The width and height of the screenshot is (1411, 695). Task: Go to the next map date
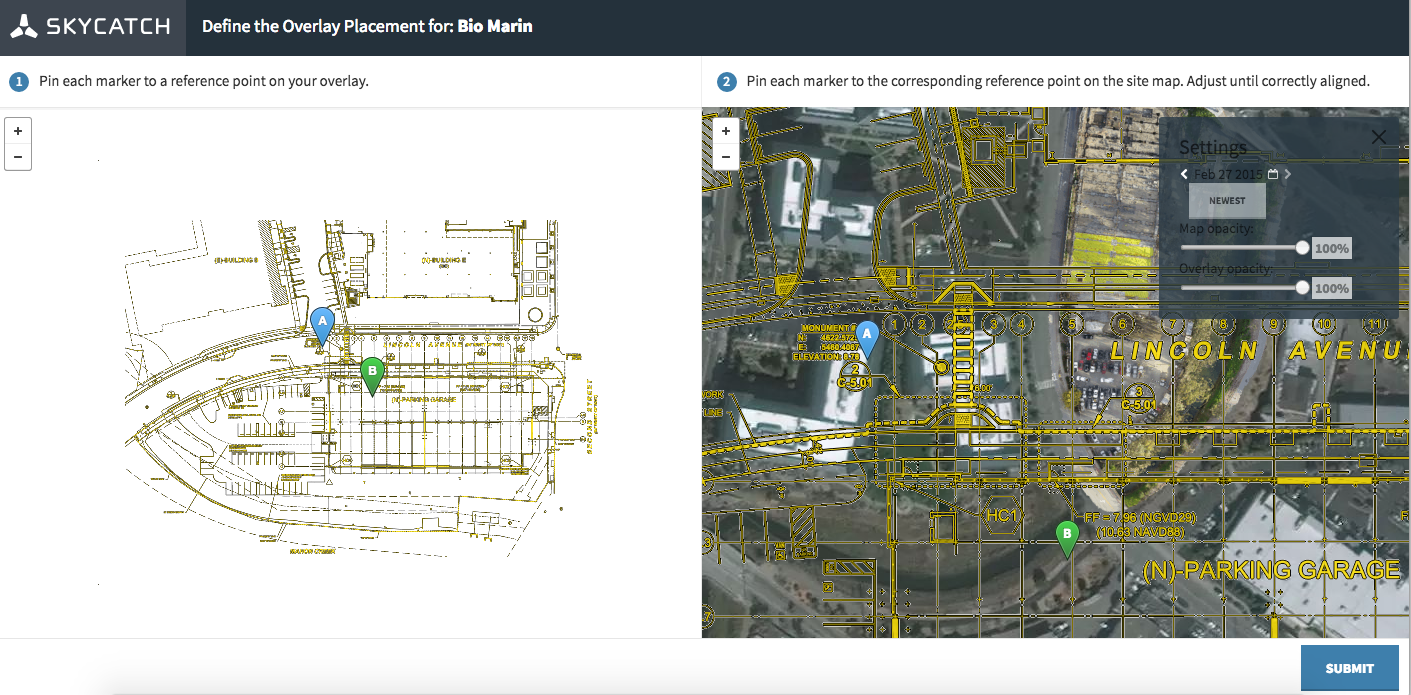(1288, 174)
